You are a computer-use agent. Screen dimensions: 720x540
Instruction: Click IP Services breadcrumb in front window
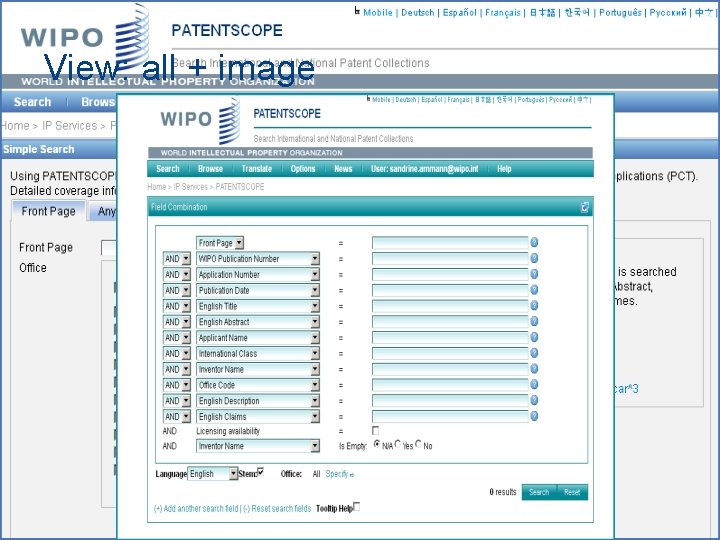click(191, 187)
